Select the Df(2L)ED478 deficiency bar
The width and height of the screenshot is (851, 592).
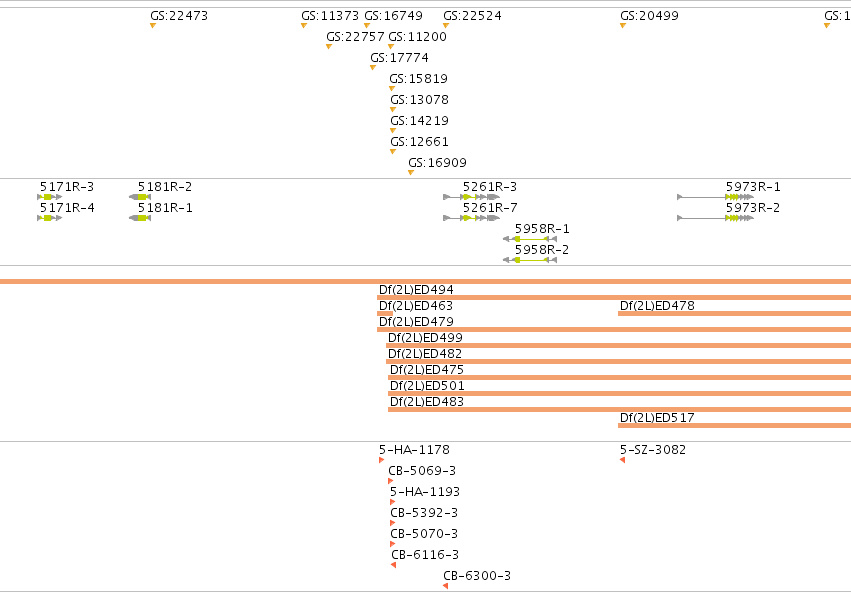point(734,314)
